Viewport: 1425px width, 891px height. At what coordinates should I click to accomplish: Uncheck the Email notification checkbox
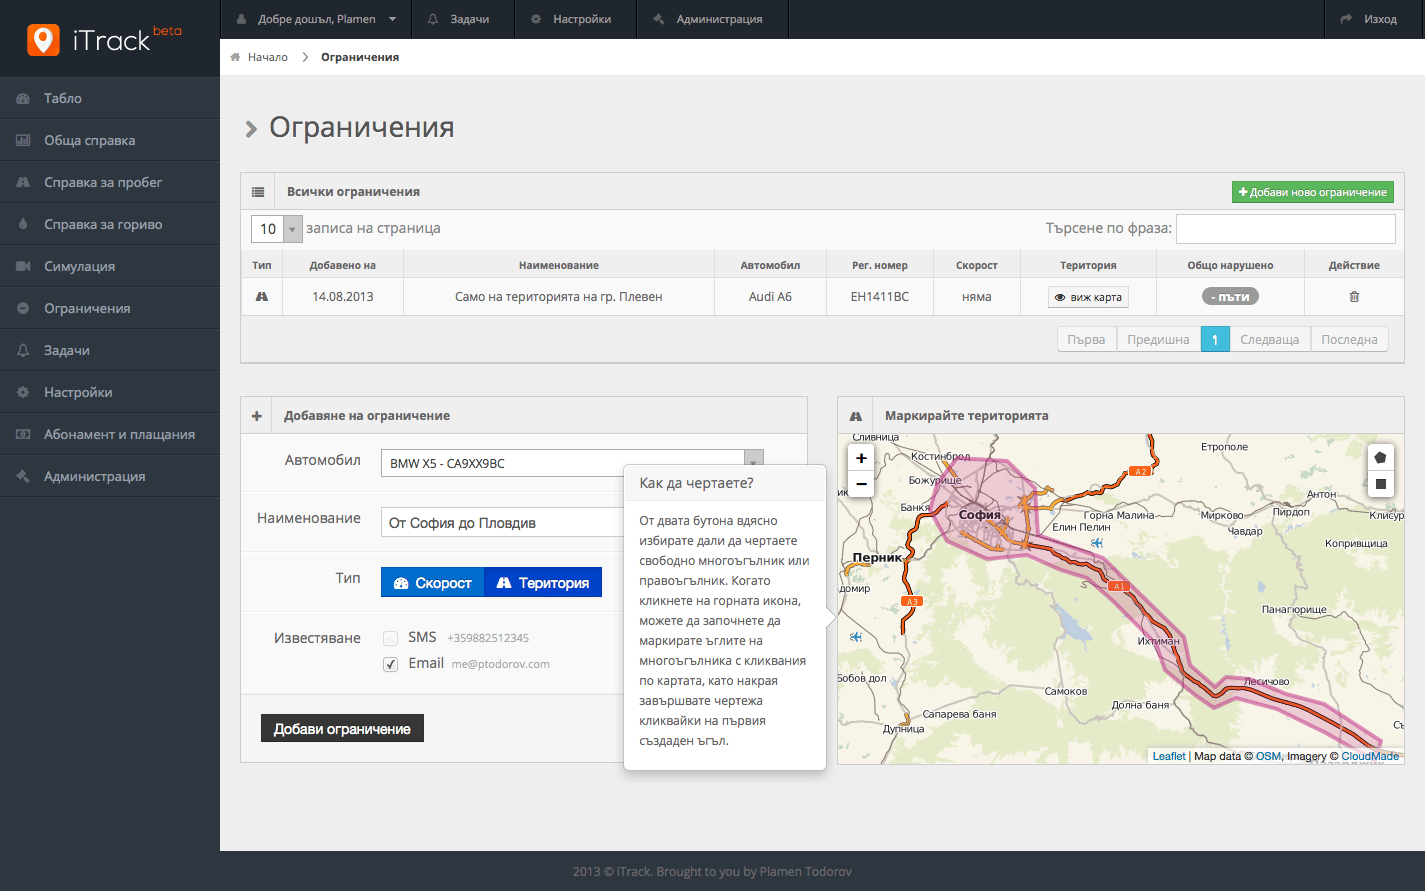coord(391,664)
